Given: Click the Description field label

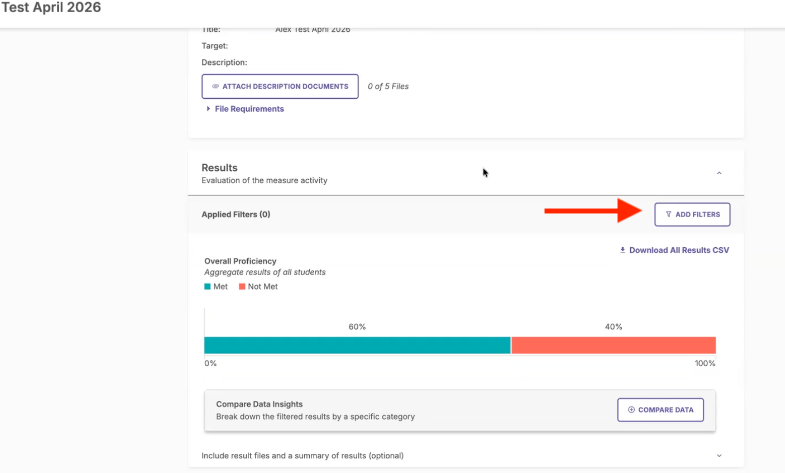Looking at the screenshot, I should (224, 63).
